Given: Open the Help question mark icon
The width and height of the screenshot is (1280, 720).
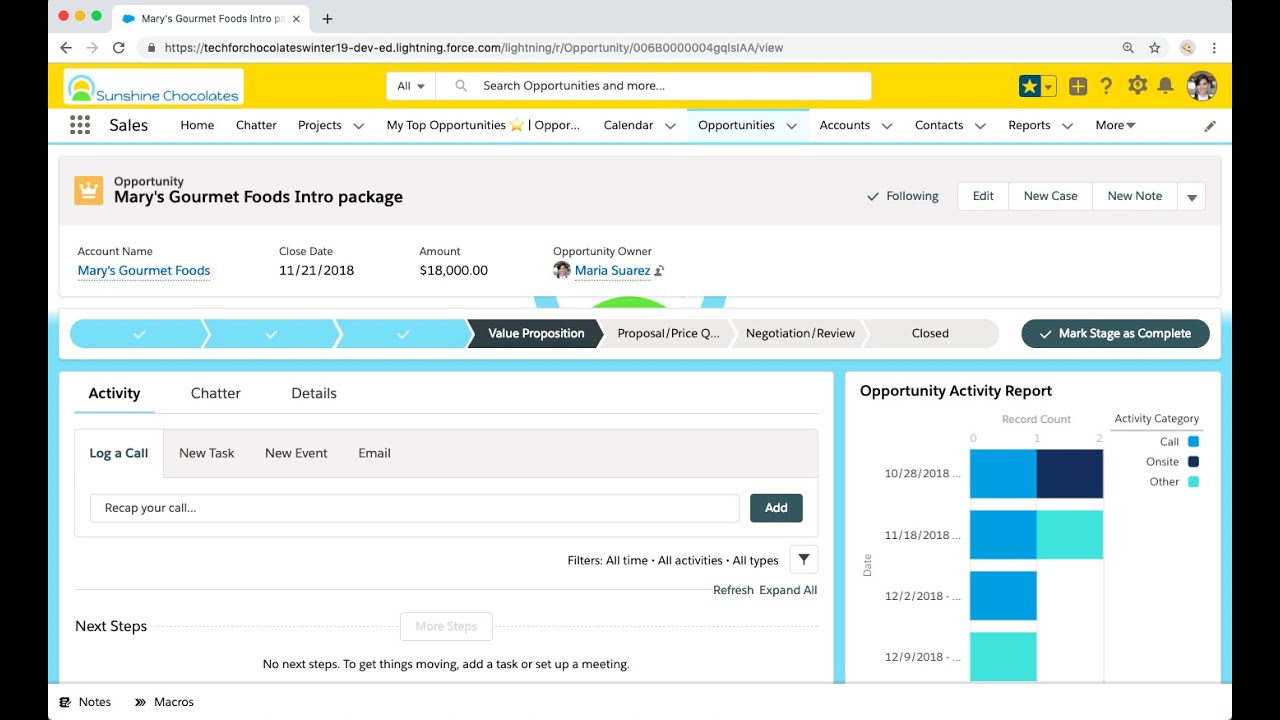Looking at the screenshot, I should tap(1106, 86).
